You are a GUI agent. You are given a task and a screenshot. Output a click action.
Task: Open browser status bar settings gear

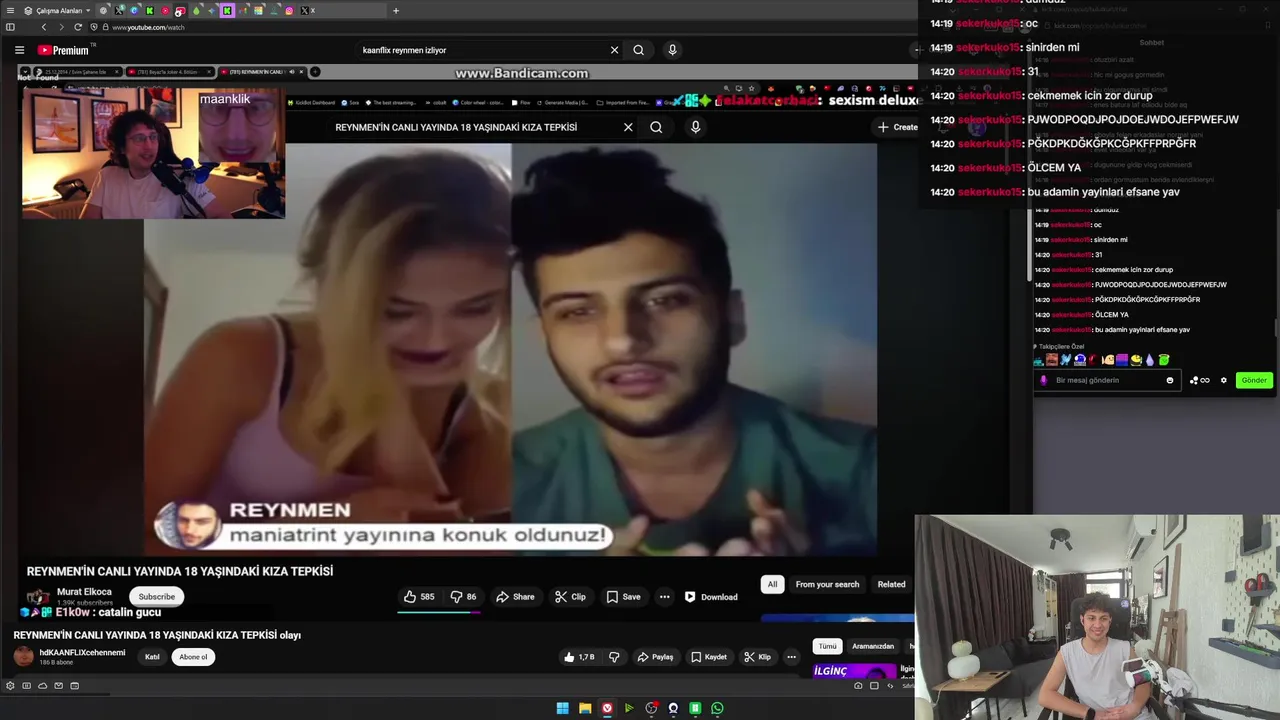click(x=10, y=686)
